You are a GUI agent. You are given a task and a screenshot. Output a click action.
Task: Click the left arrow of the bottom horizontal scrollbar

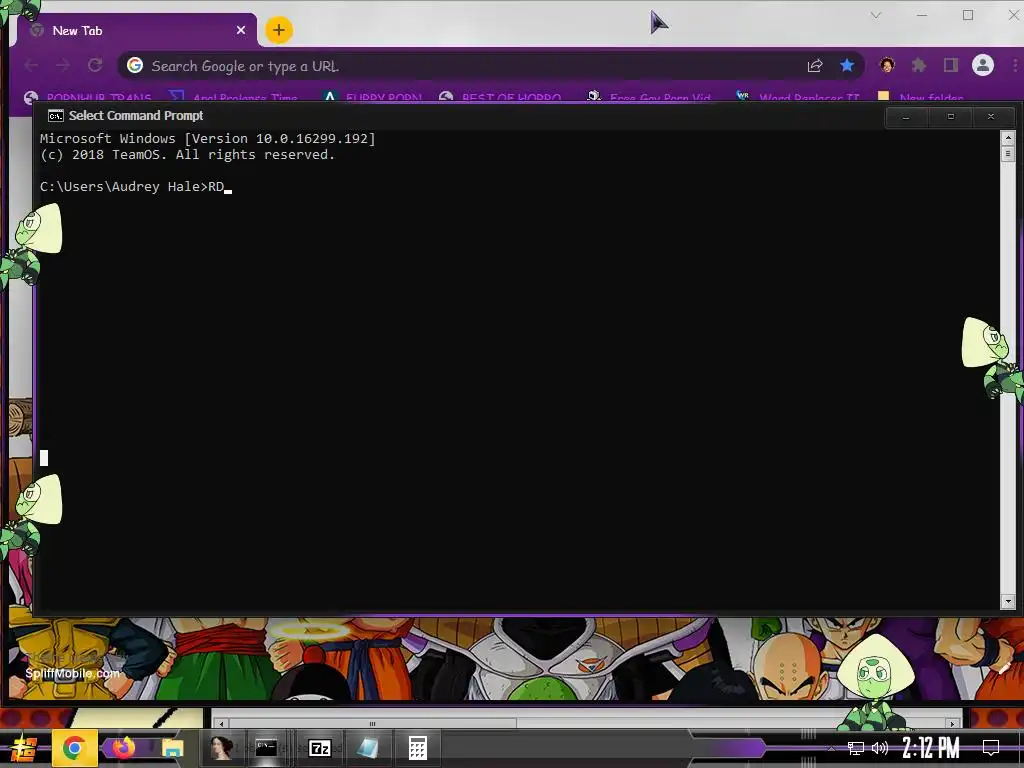point(221,724)
